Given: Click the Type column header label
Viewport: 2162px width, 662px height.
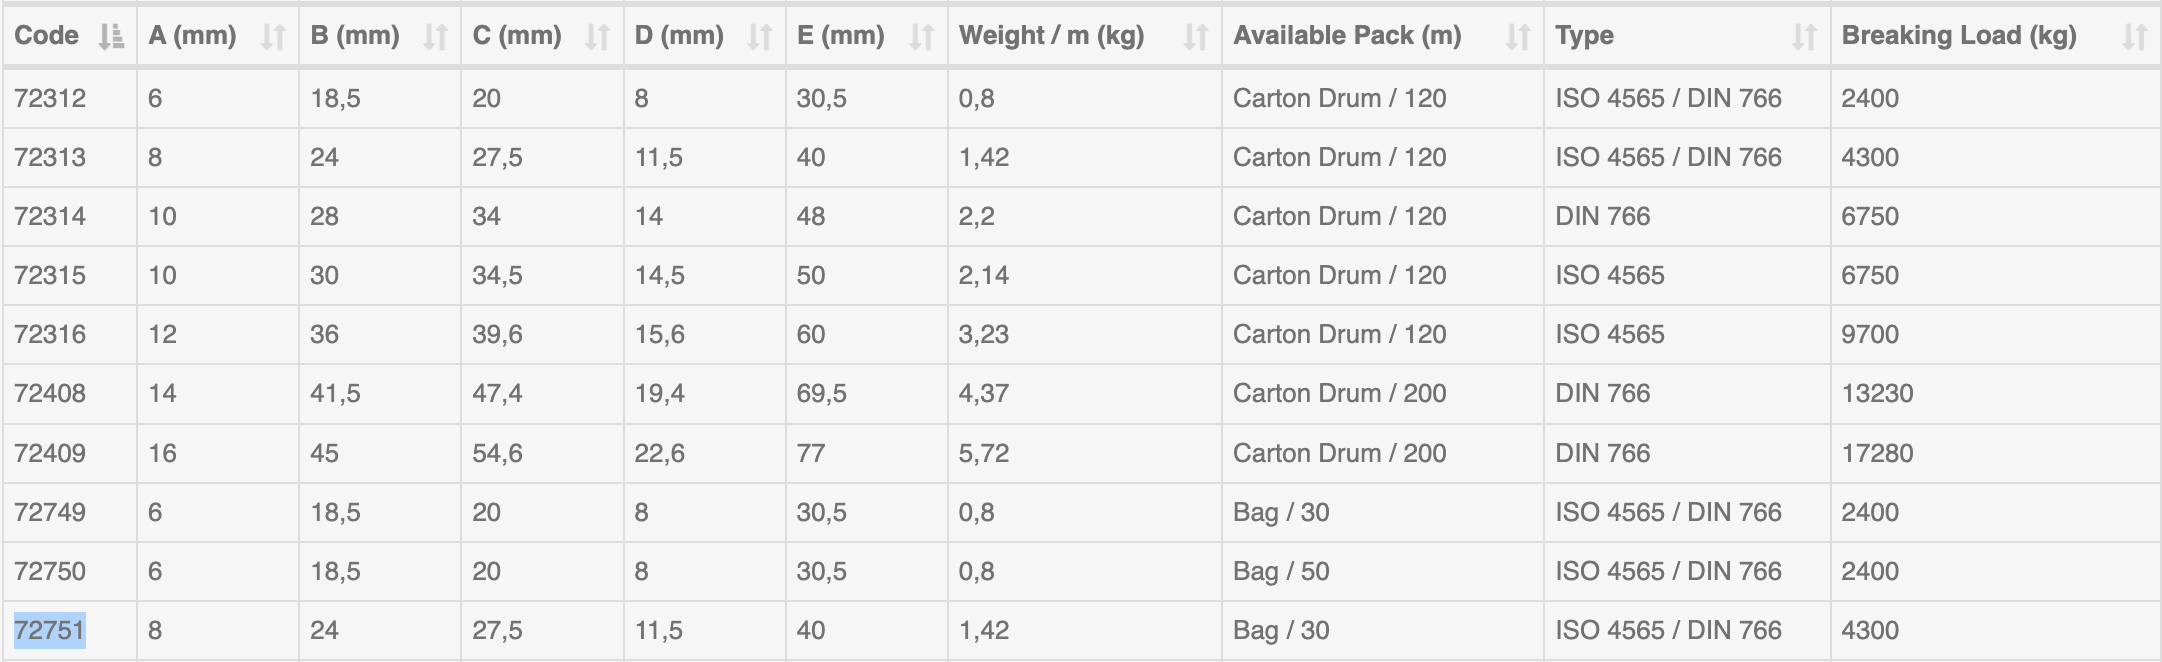Looking at the screenshot, I should pos(1584,36).
